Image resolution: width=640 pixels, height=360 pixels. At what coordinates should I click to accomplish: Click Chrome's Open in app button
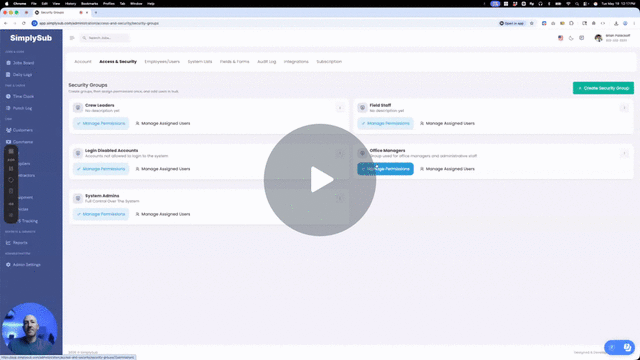(x=511, y=23)
